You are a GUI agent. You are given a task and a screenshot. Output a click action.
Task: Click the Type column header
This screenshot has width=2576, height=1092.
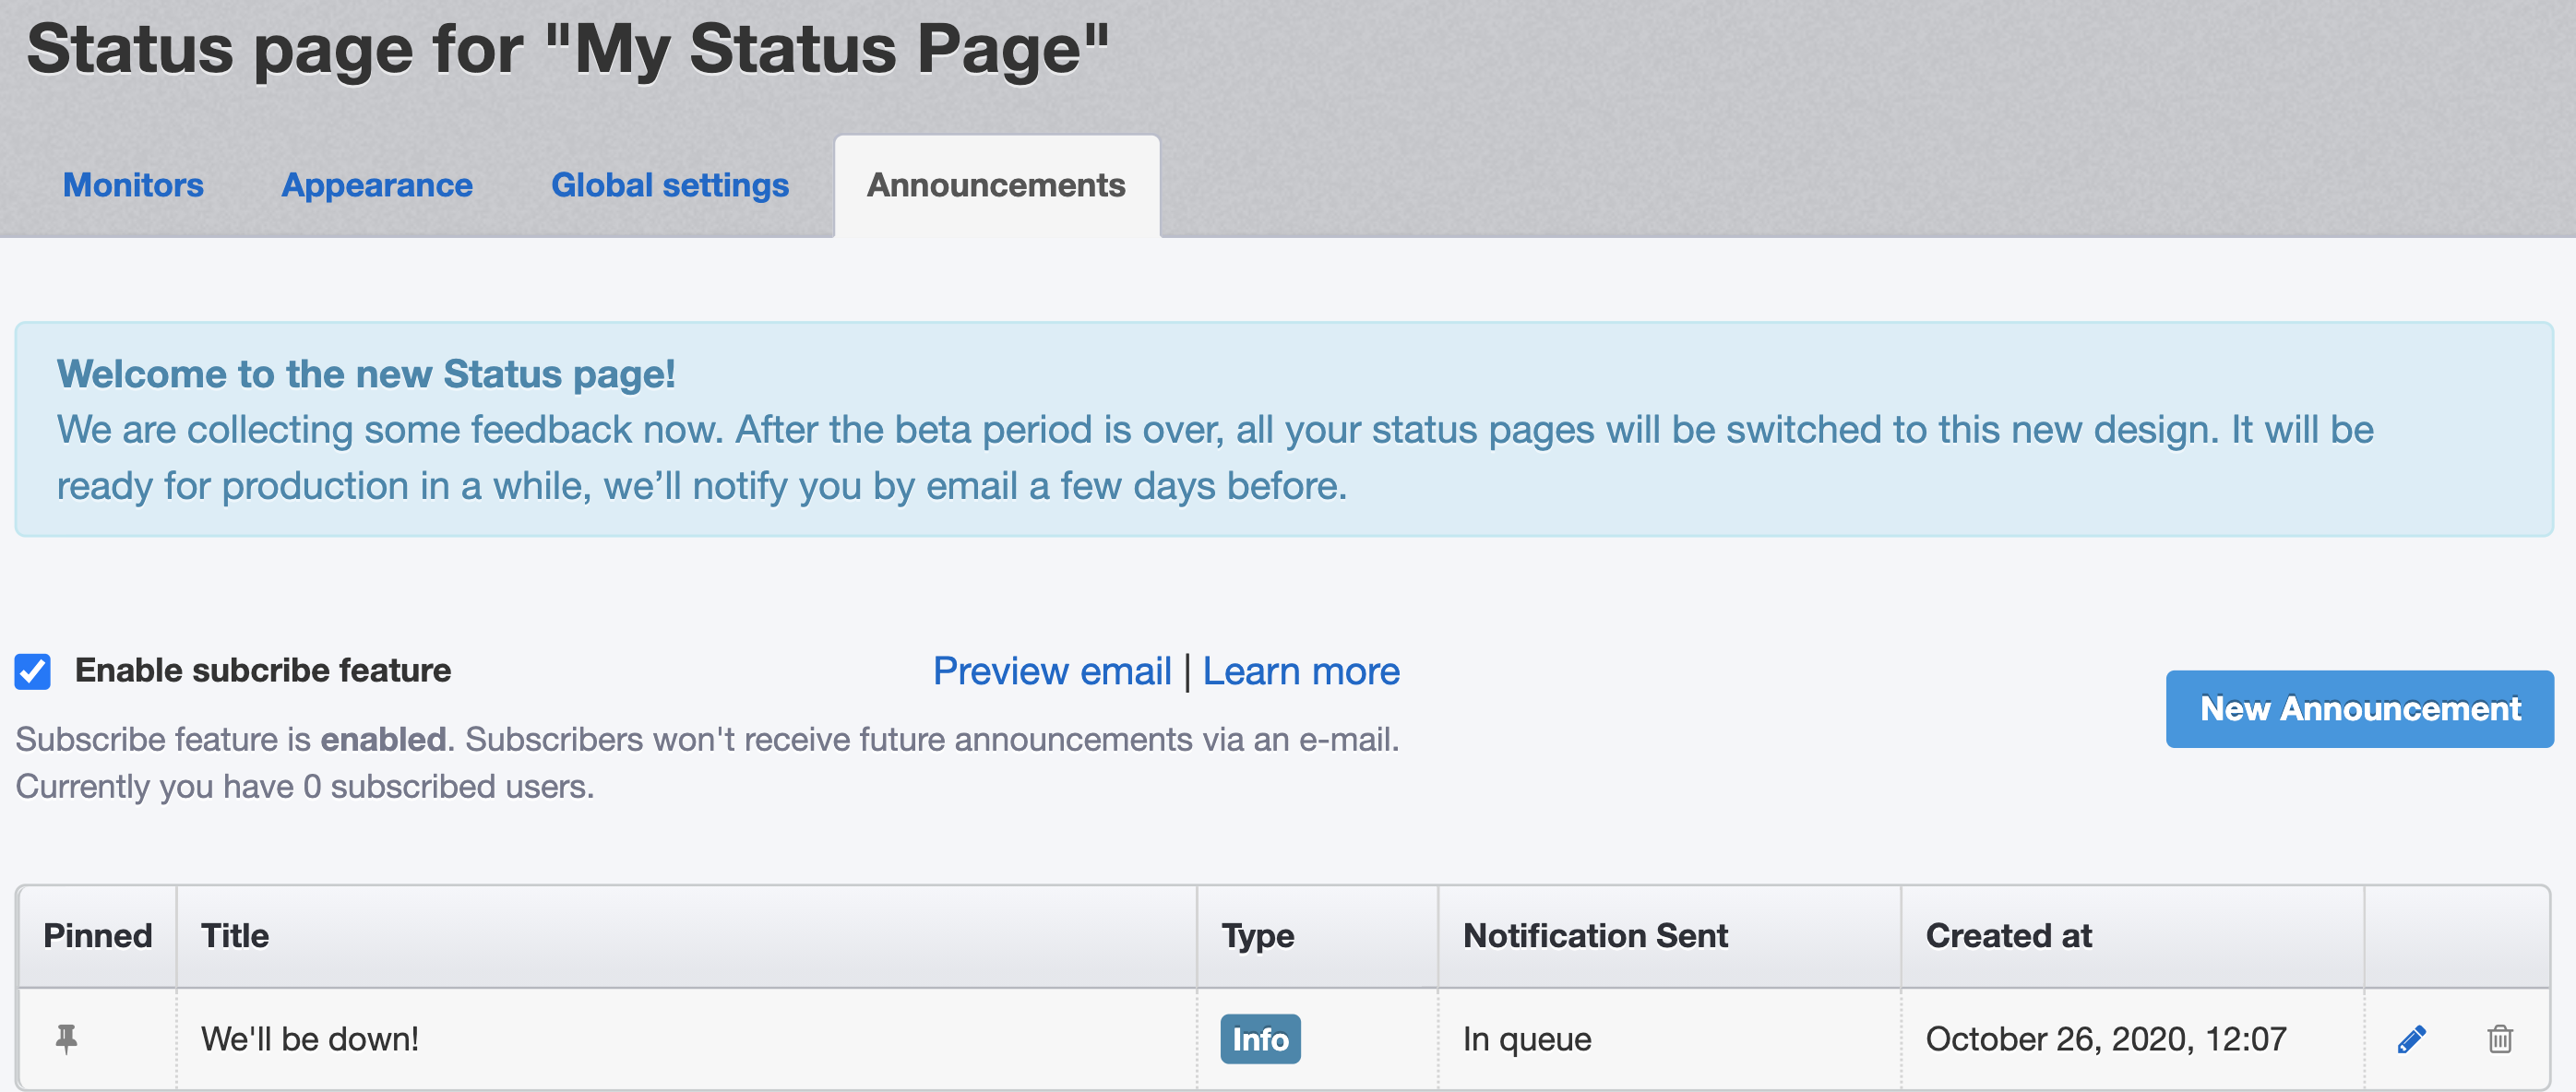1257,935
